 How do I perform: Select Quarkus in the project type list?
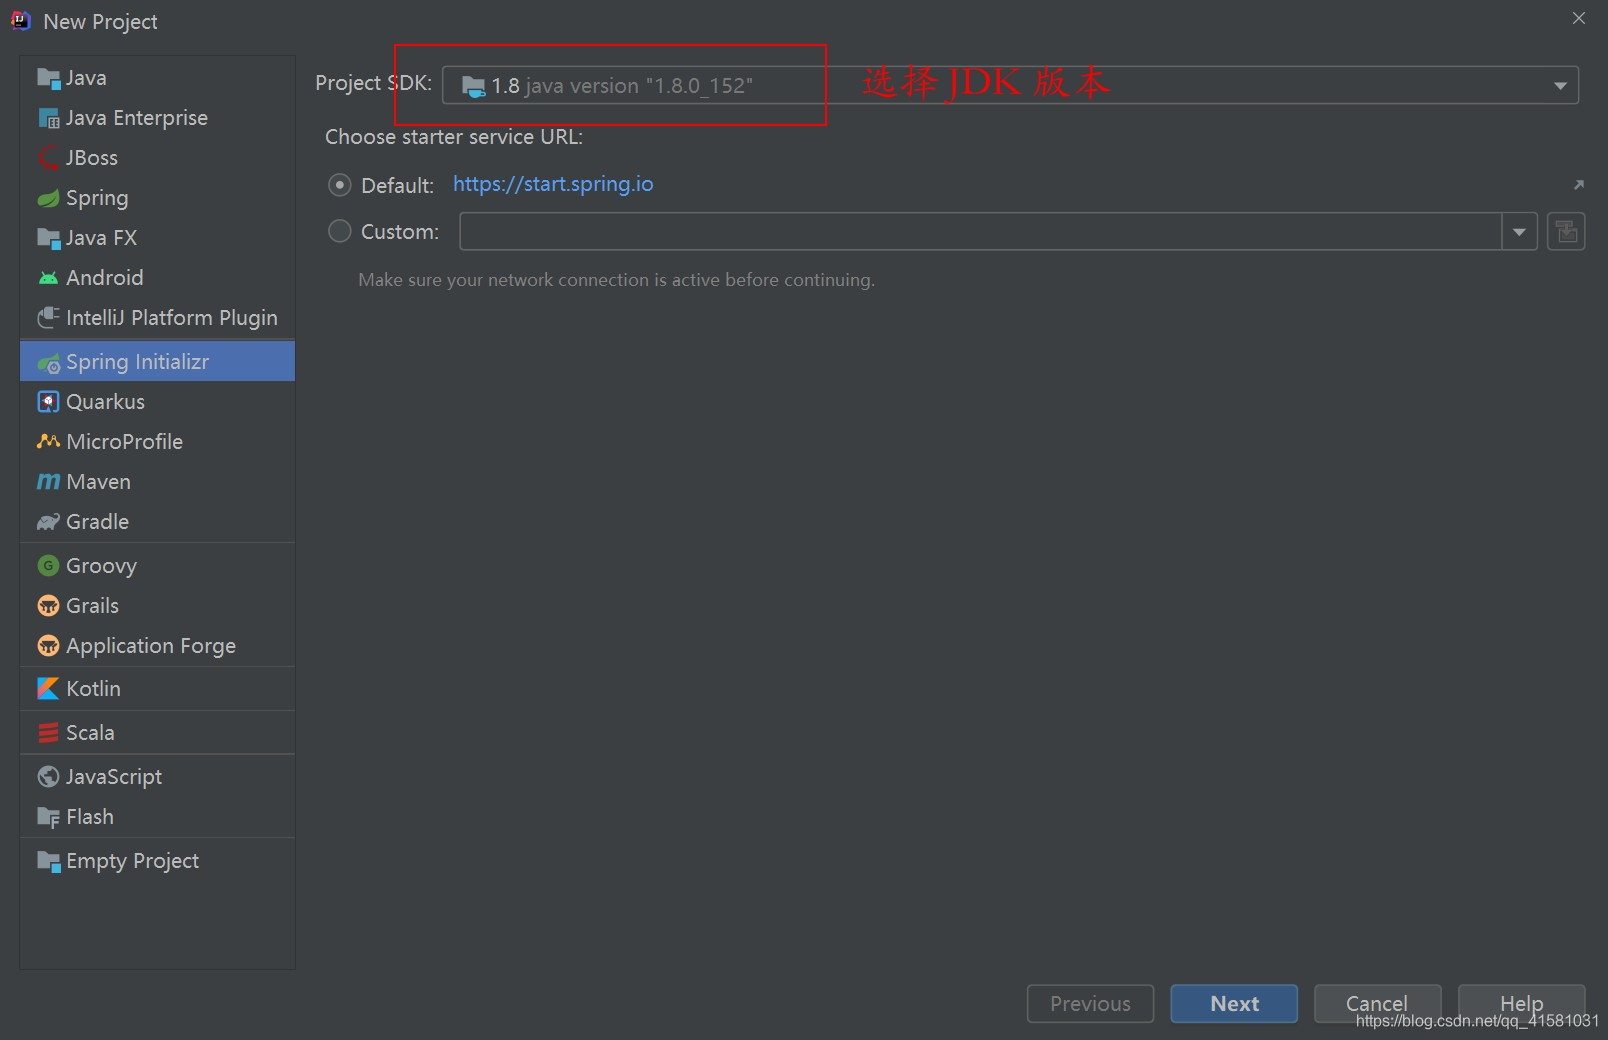pyautogui.click(x=157, y=402)
